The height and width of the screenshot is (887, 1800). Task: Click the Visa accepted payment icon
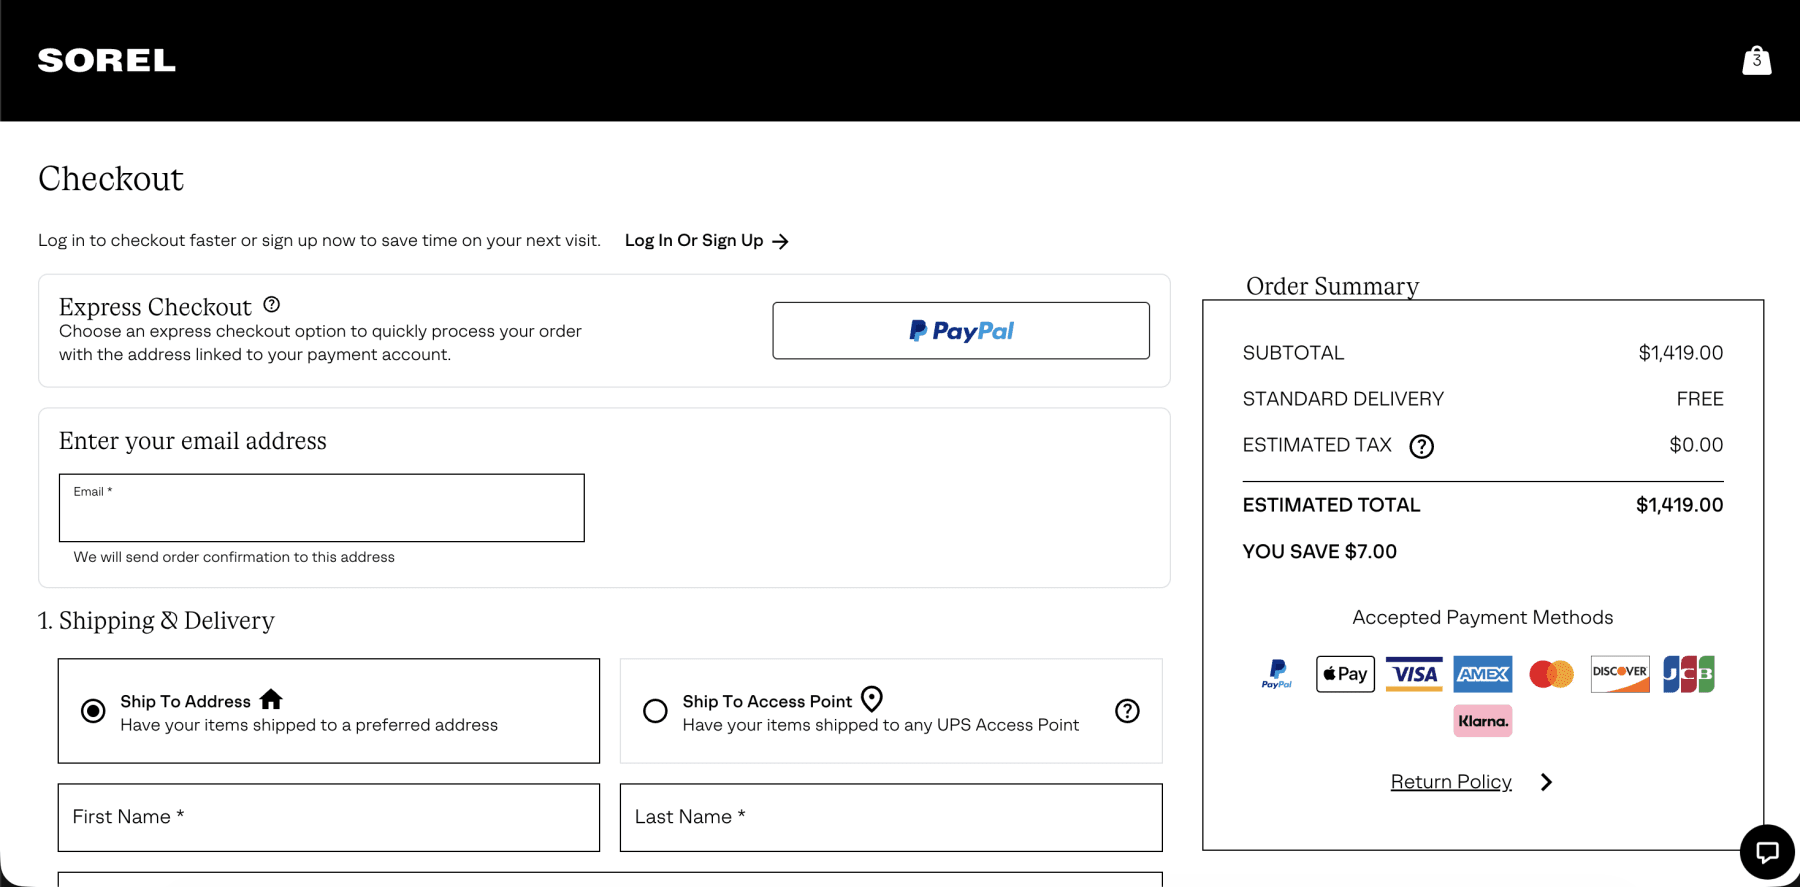(x=1413, y=673)
